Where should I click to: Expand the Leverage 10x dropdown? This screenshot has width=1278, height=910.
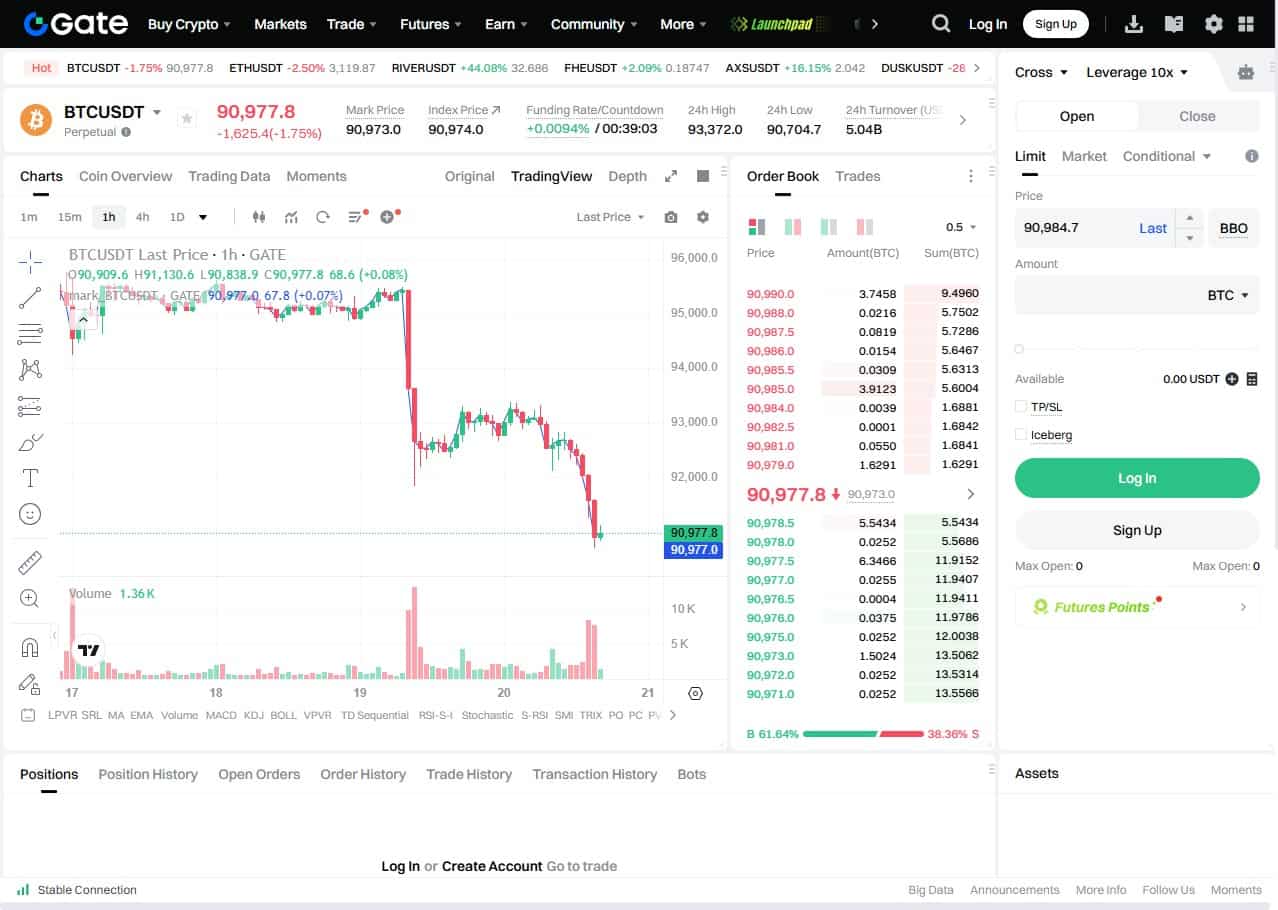[x=1137, y=72]
